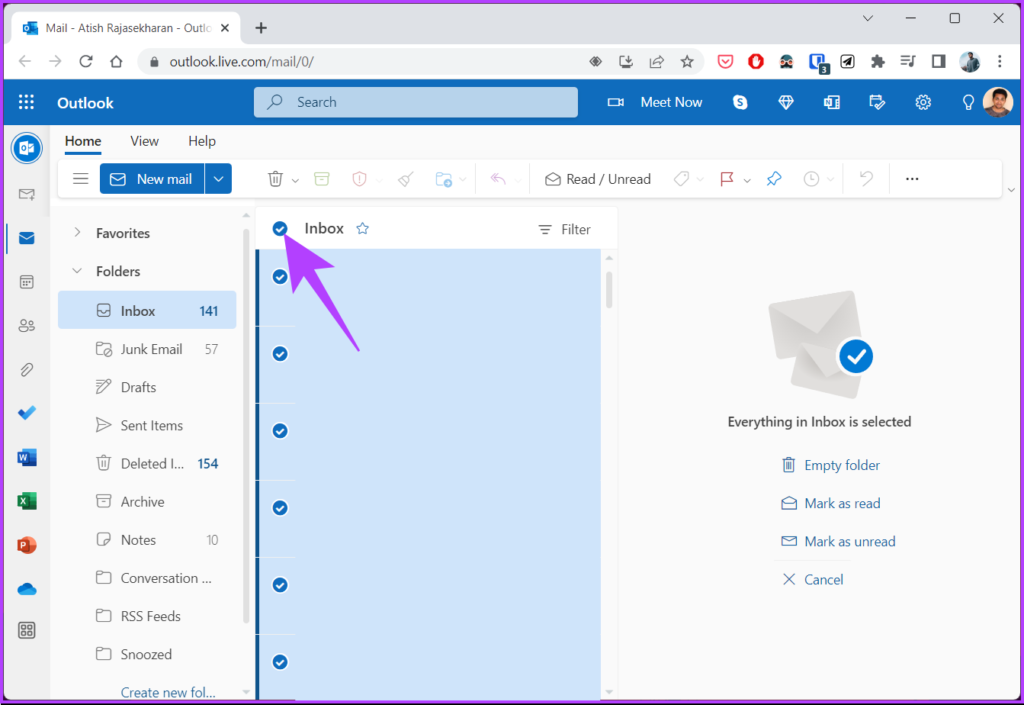
Task: Open the Delete options dropdown arrow
Action: pyautogui.click(x=295, y=180)
